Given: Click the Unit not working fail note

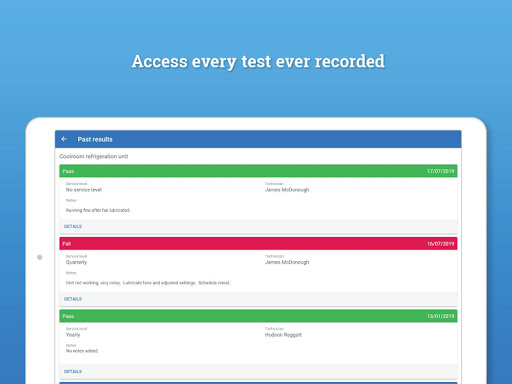Looking at the screenshot, I should point(148,283).
